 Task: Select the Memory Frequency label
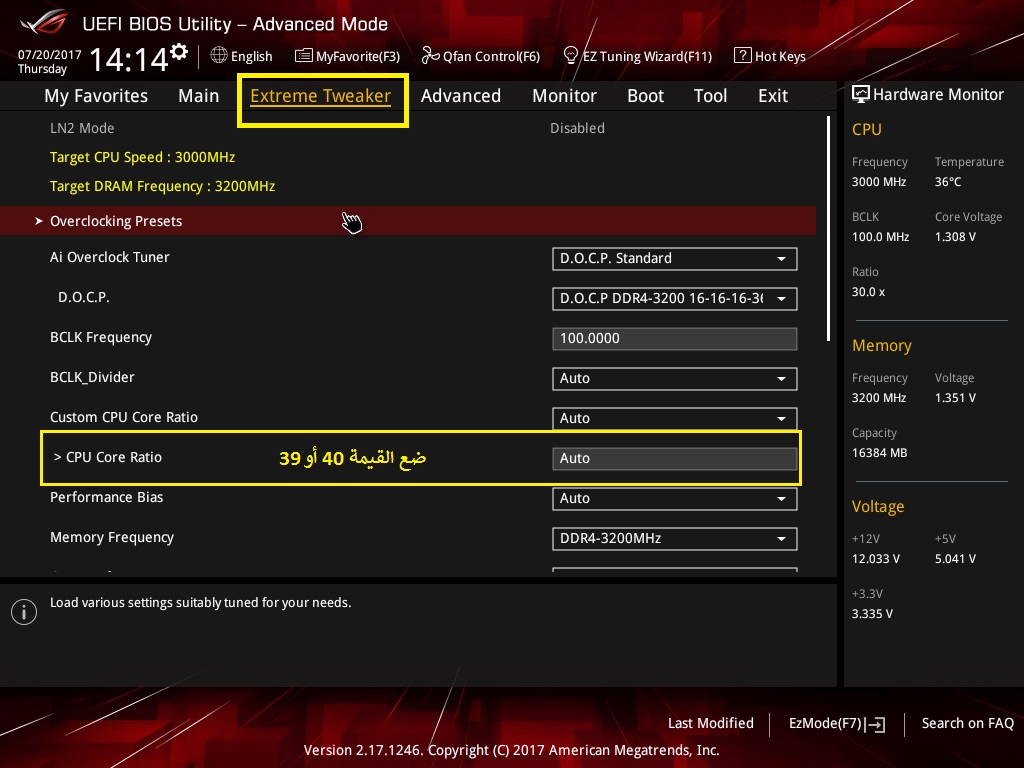click(x=112, y=537)
